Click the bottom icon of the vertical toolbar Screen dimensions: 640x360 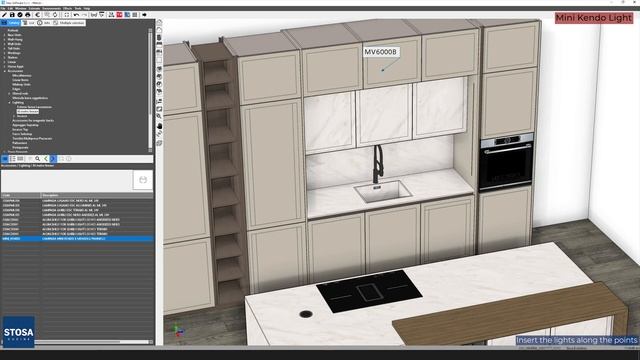point(159,143)
